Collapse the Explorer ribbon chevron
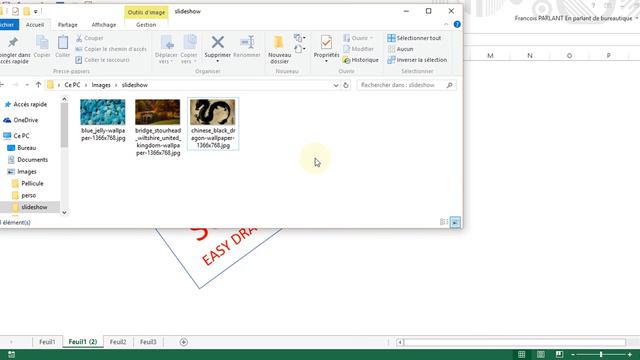 point(446,24)
